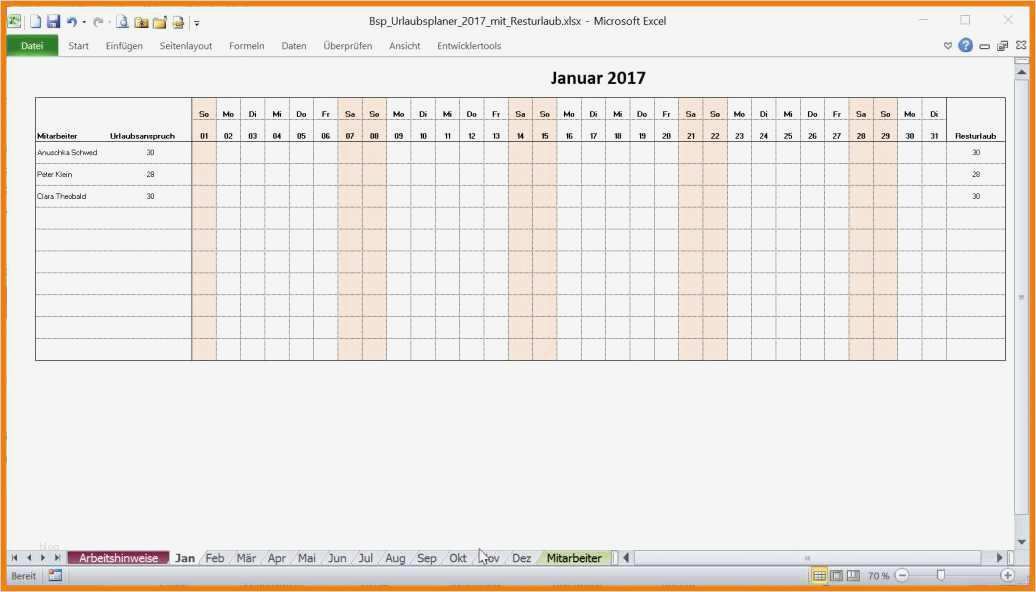
Task: Switch to the Jul sheet tab
Action: click(365, 558)
